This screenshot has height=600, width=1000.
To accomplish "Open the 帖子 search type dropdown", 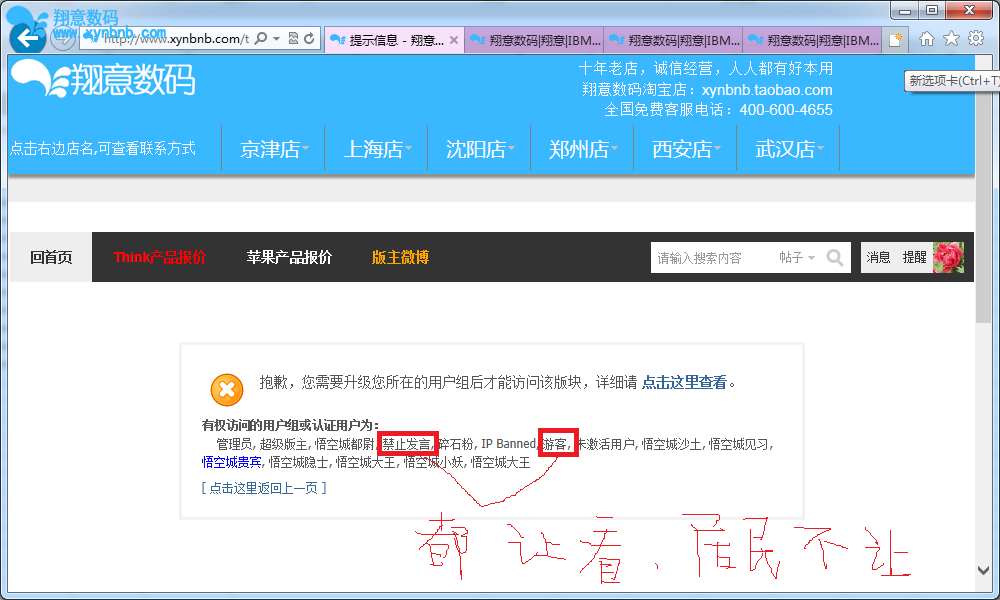I will (797, 258).
